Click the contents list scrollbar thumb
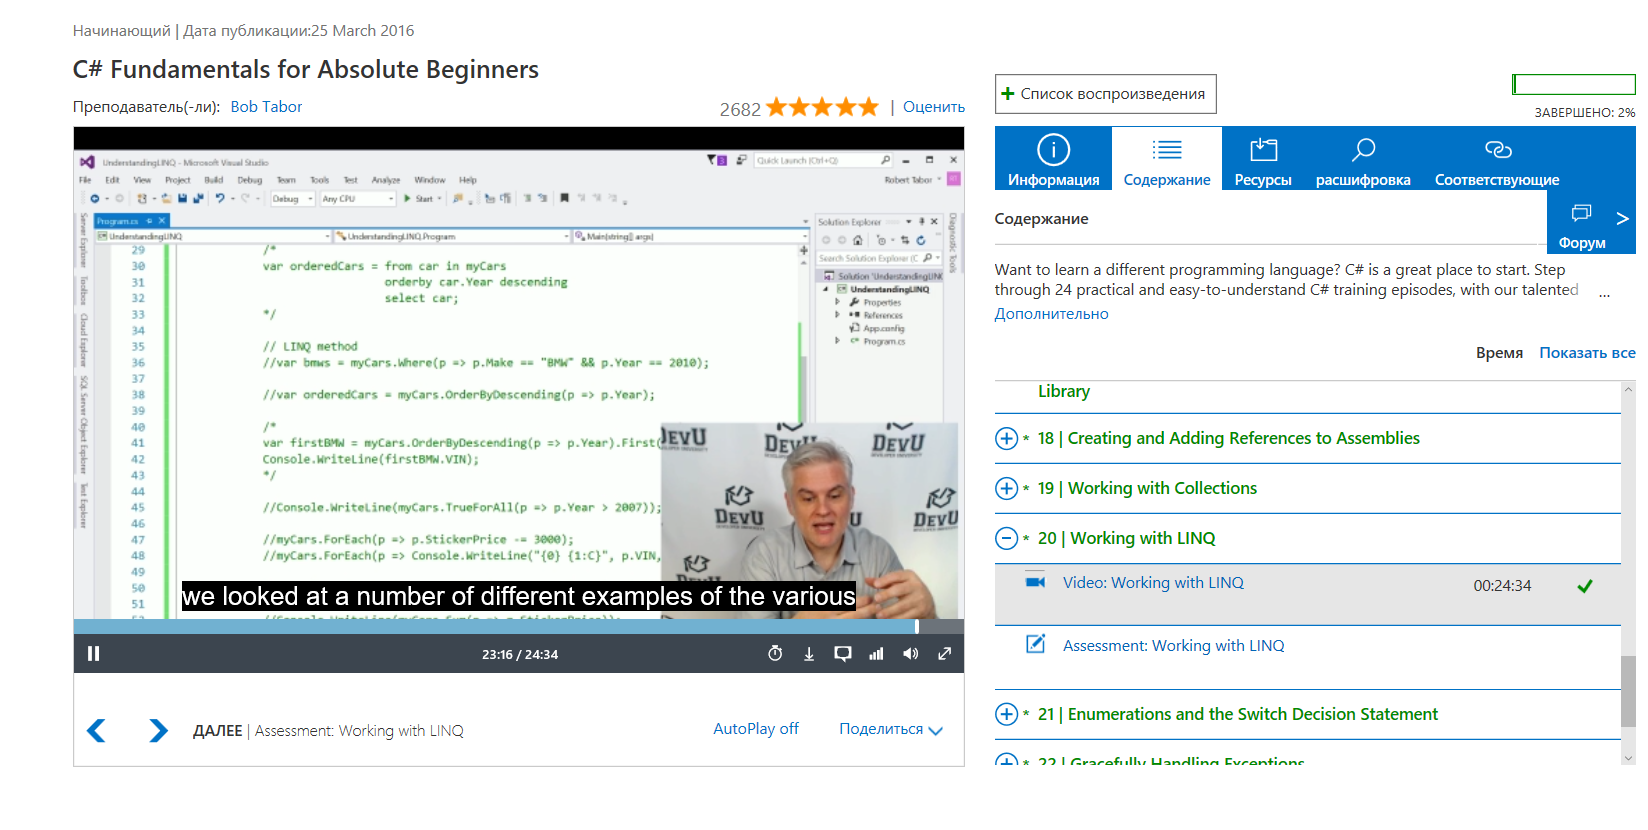Viewport: 1648px width, 830px height. pyautogui.click(x=1628, y=691)
